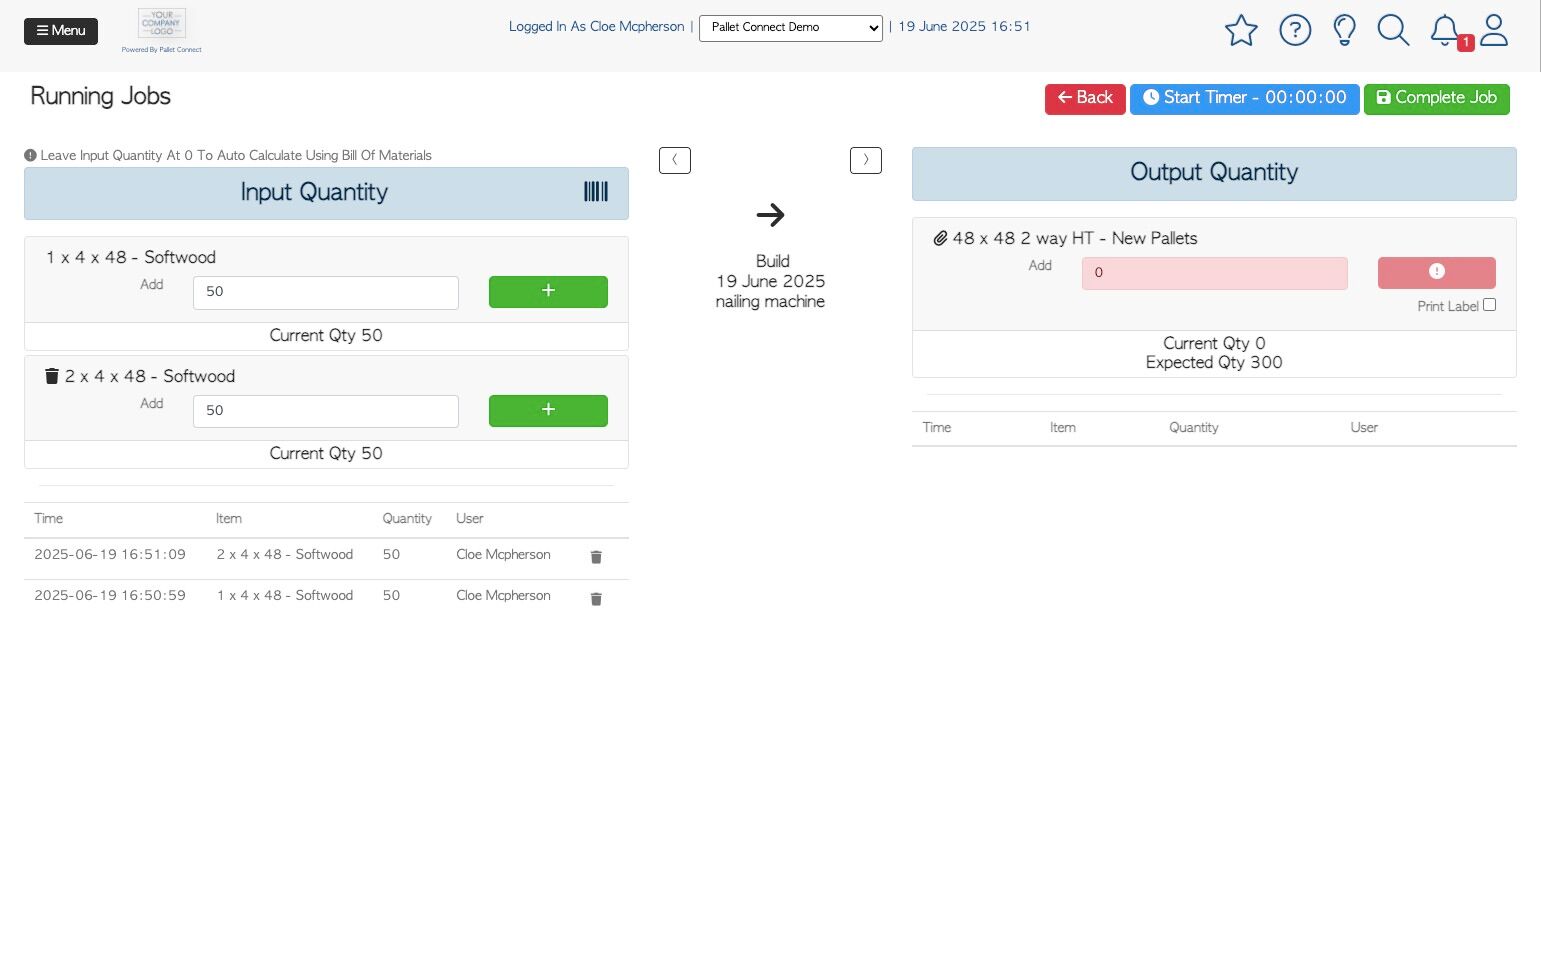The width and height of the screenshot is (1541, 958).
Task: Open the Pallet Connect Demo dropdown
Action: pos(791,28)
